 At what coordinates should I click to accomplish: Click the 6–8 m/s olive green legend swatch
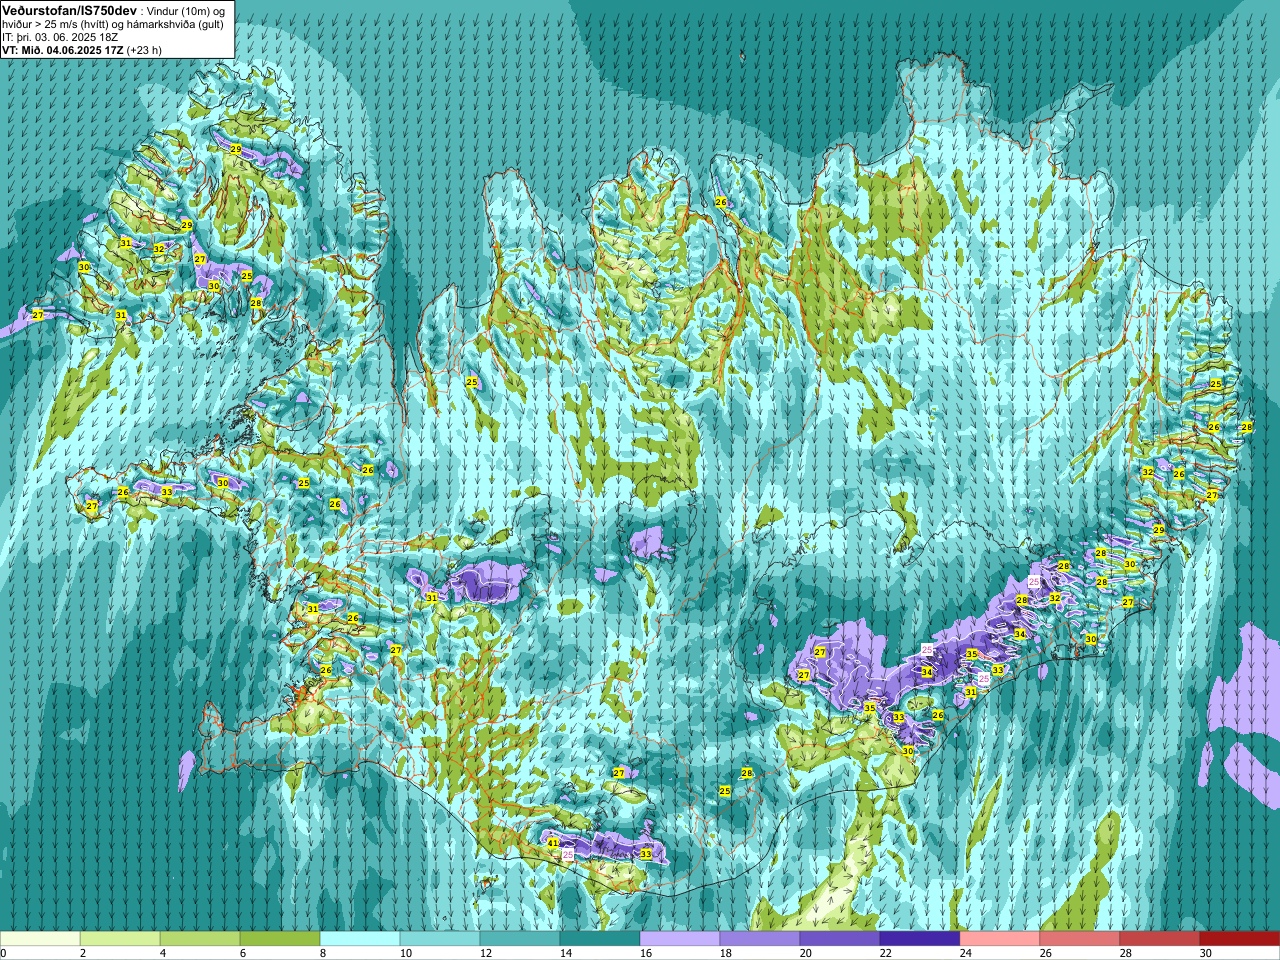coord(280,939)
